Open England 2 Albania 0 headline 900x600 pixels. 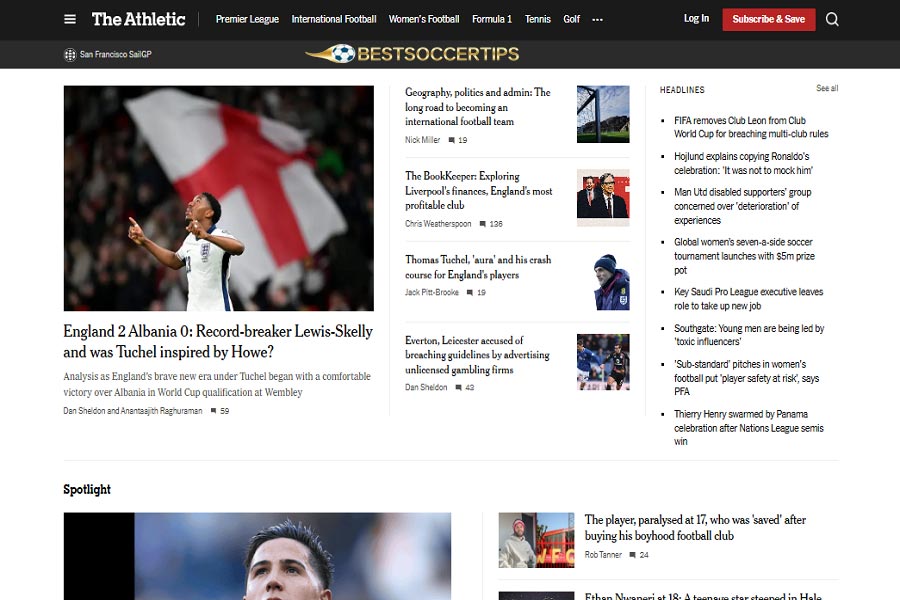218,342
